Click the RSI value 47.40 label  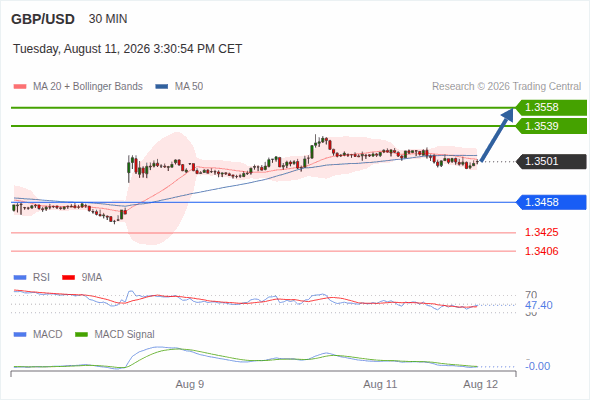point(539,305)
